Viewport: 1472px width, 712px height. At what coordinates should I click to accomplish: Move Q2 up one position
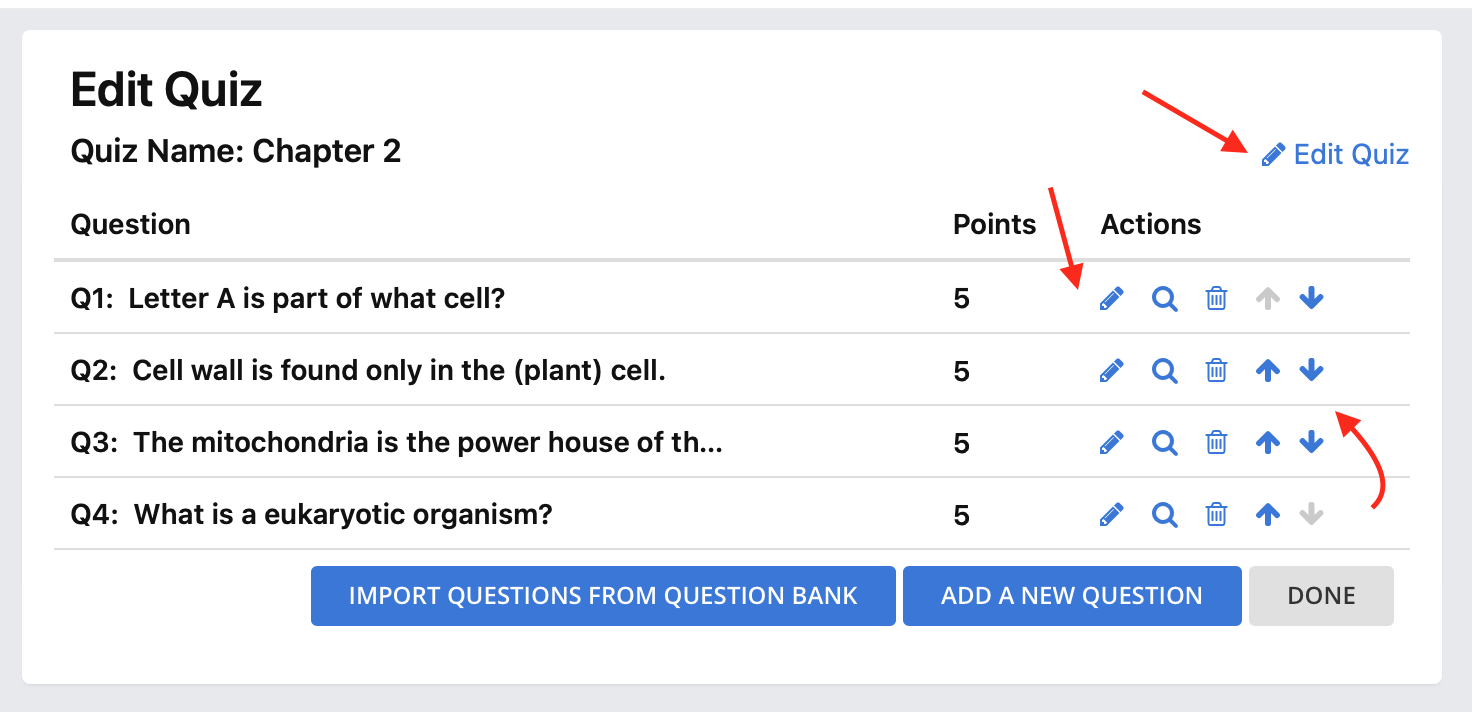[x=1267, y=370]
